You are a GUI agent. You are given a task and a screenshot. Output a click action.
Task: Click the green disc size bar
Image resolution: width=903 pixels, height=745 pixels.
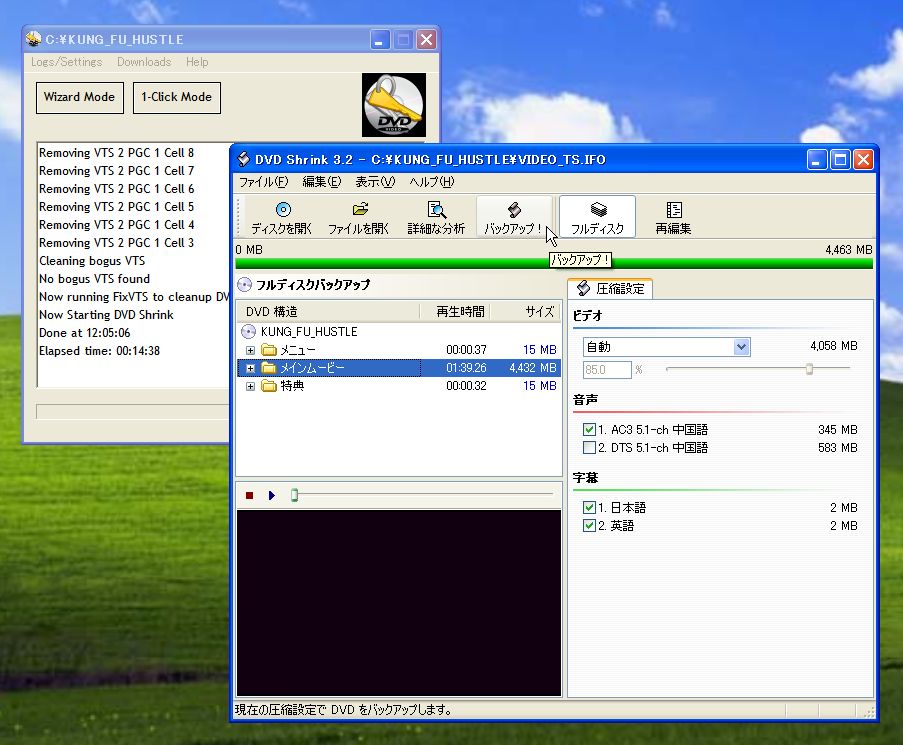tap(554, 264)
